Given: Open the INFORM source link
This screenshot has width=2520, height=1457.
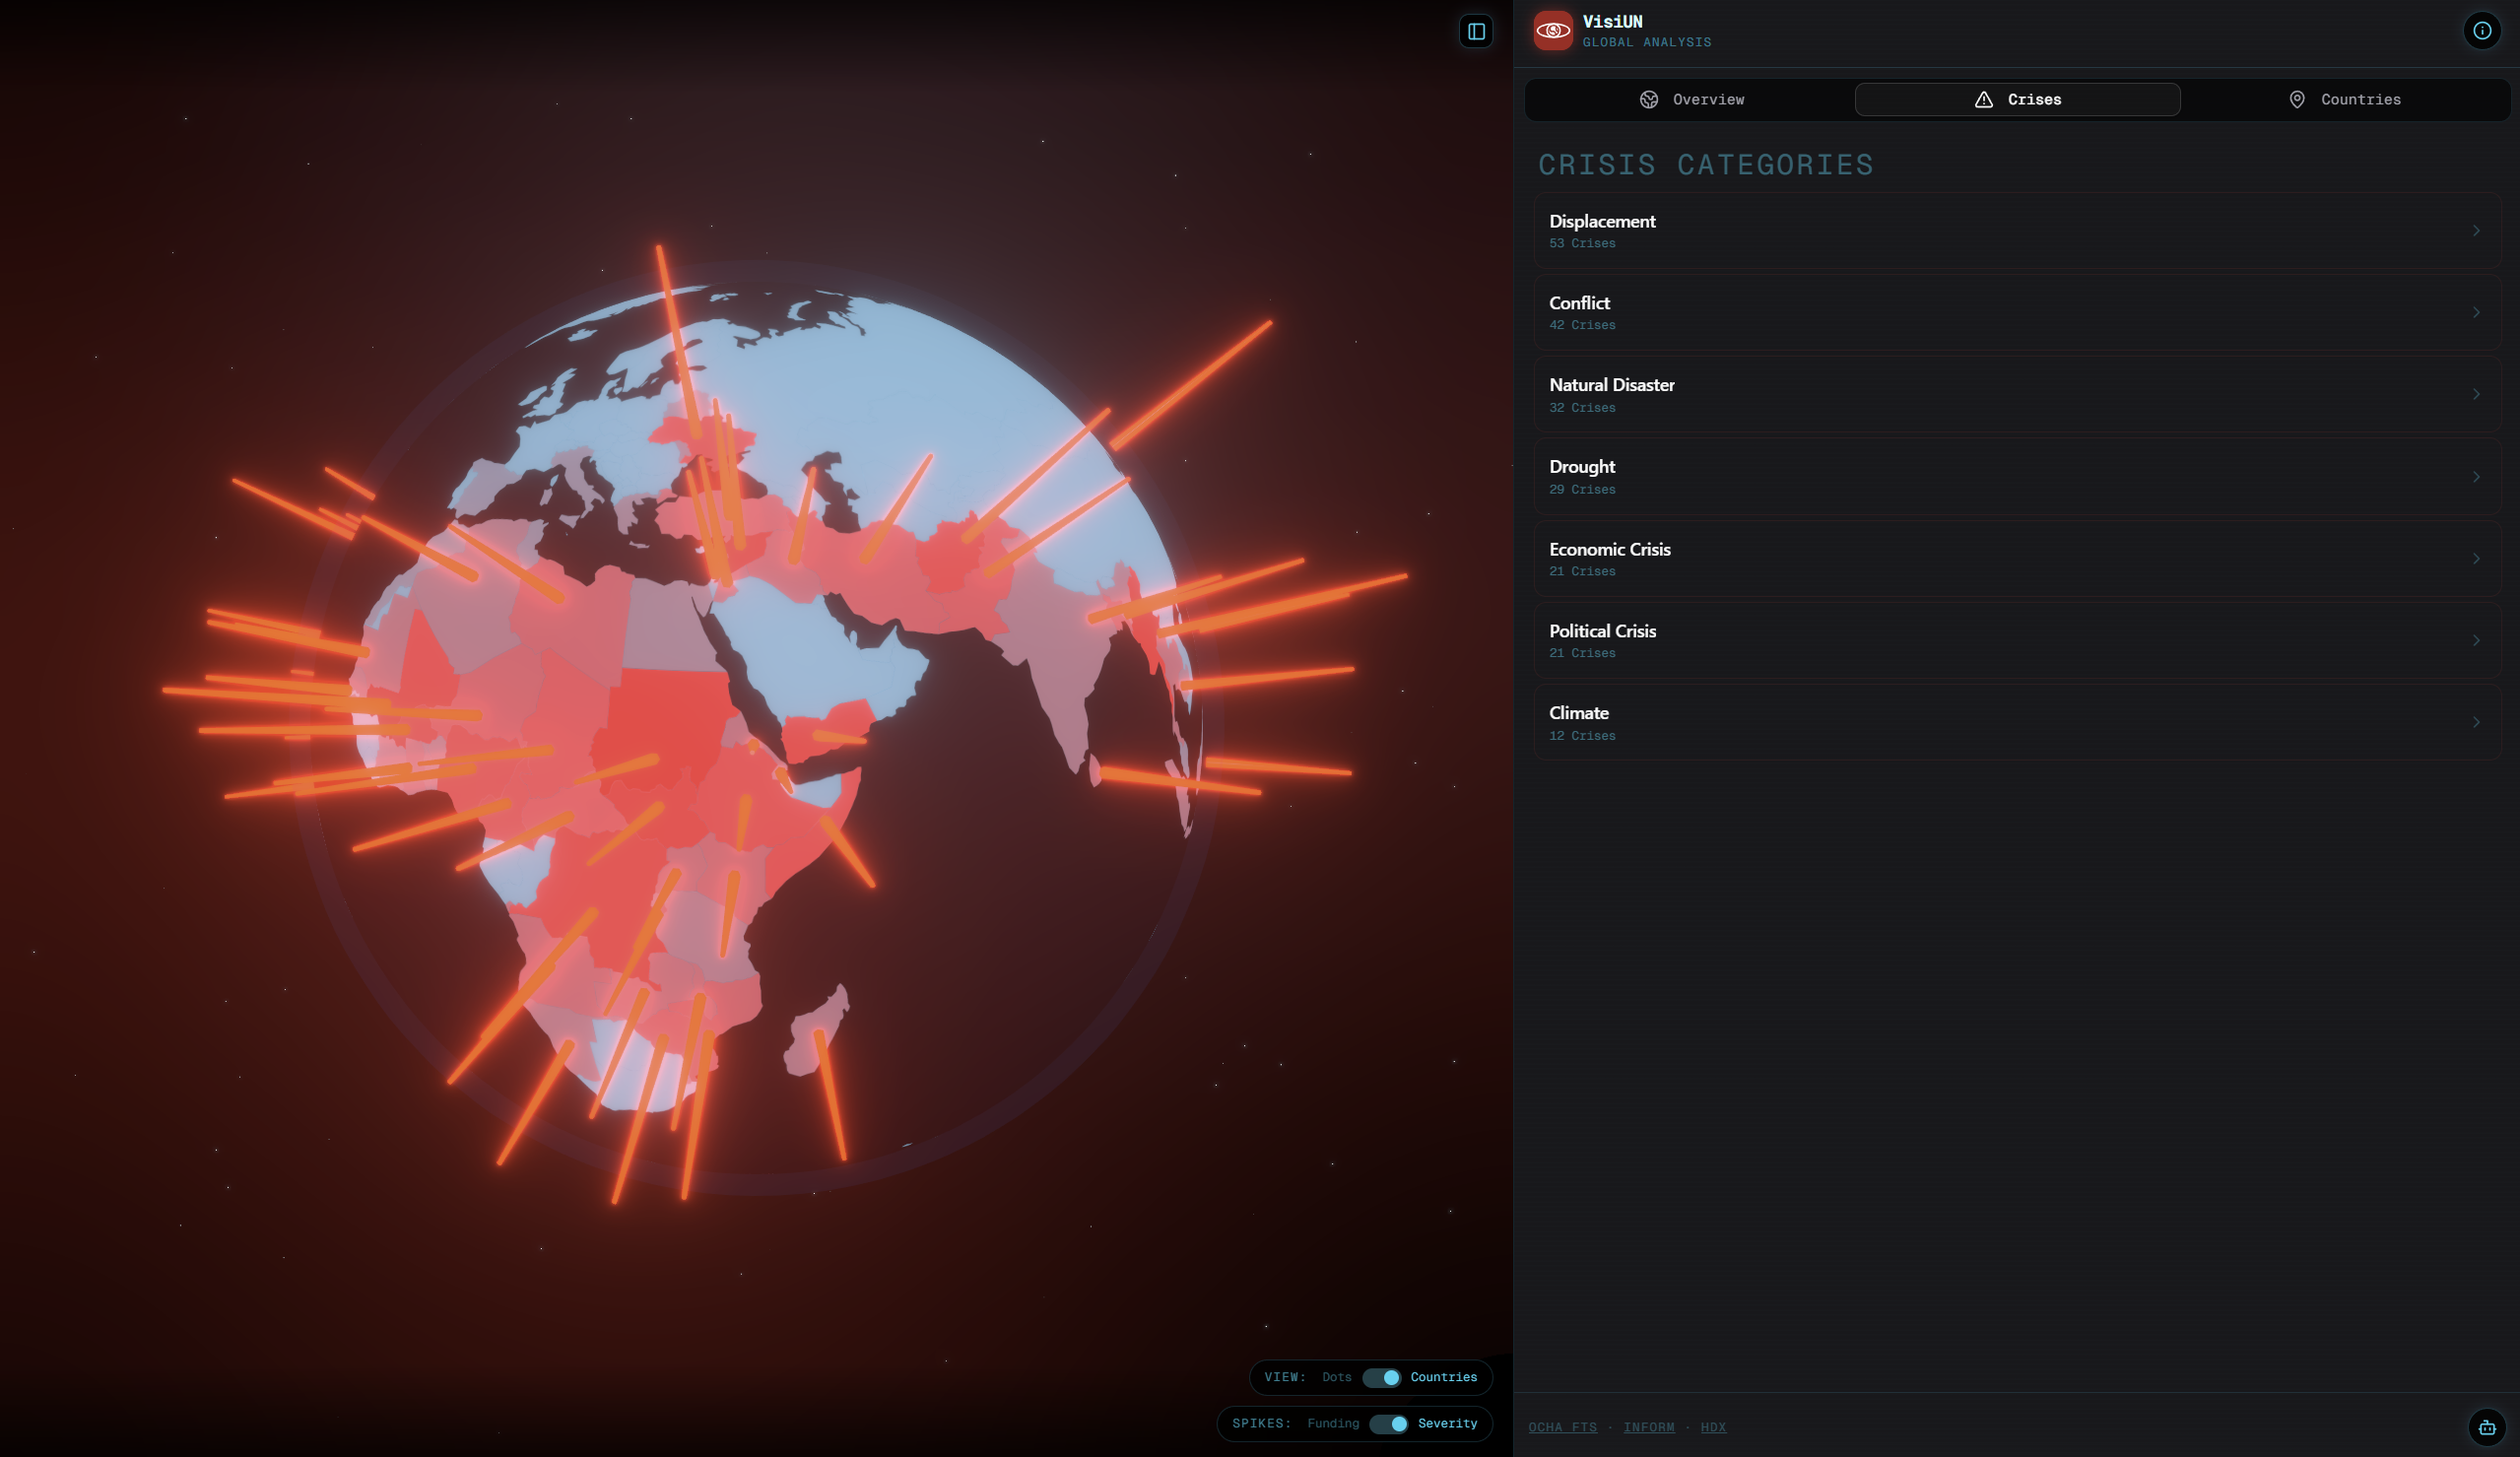Looking at the screenshot, I should pos(1648,1428).
